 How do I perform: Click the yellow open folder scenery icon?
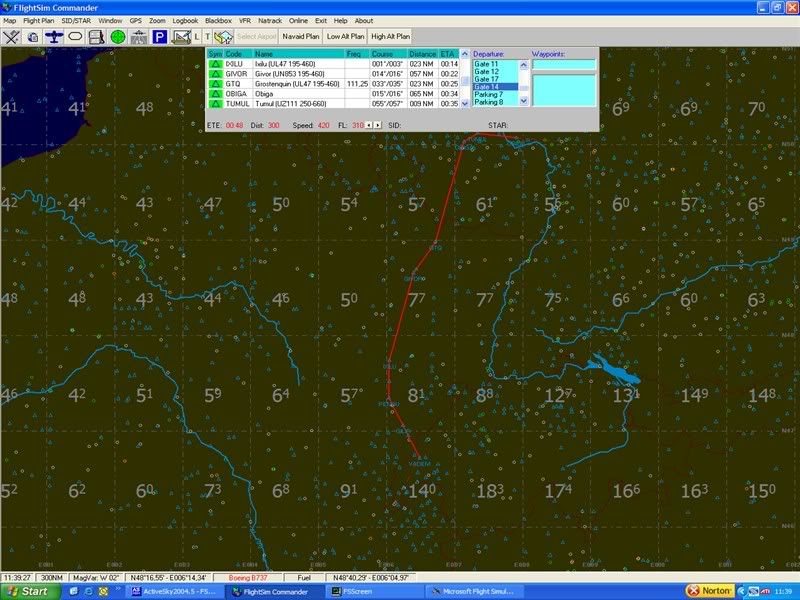click(x=223, y=37)
